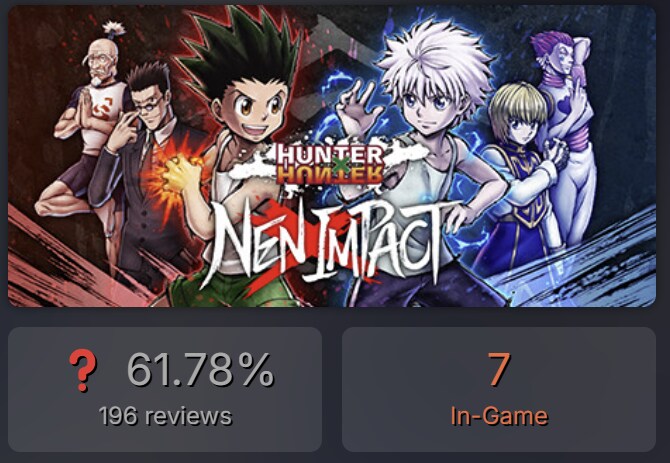Image resolution: width=670 pixels, height=463 pixels.
Task: Click Gon's glowing orange fist
Action: [177, 173]
